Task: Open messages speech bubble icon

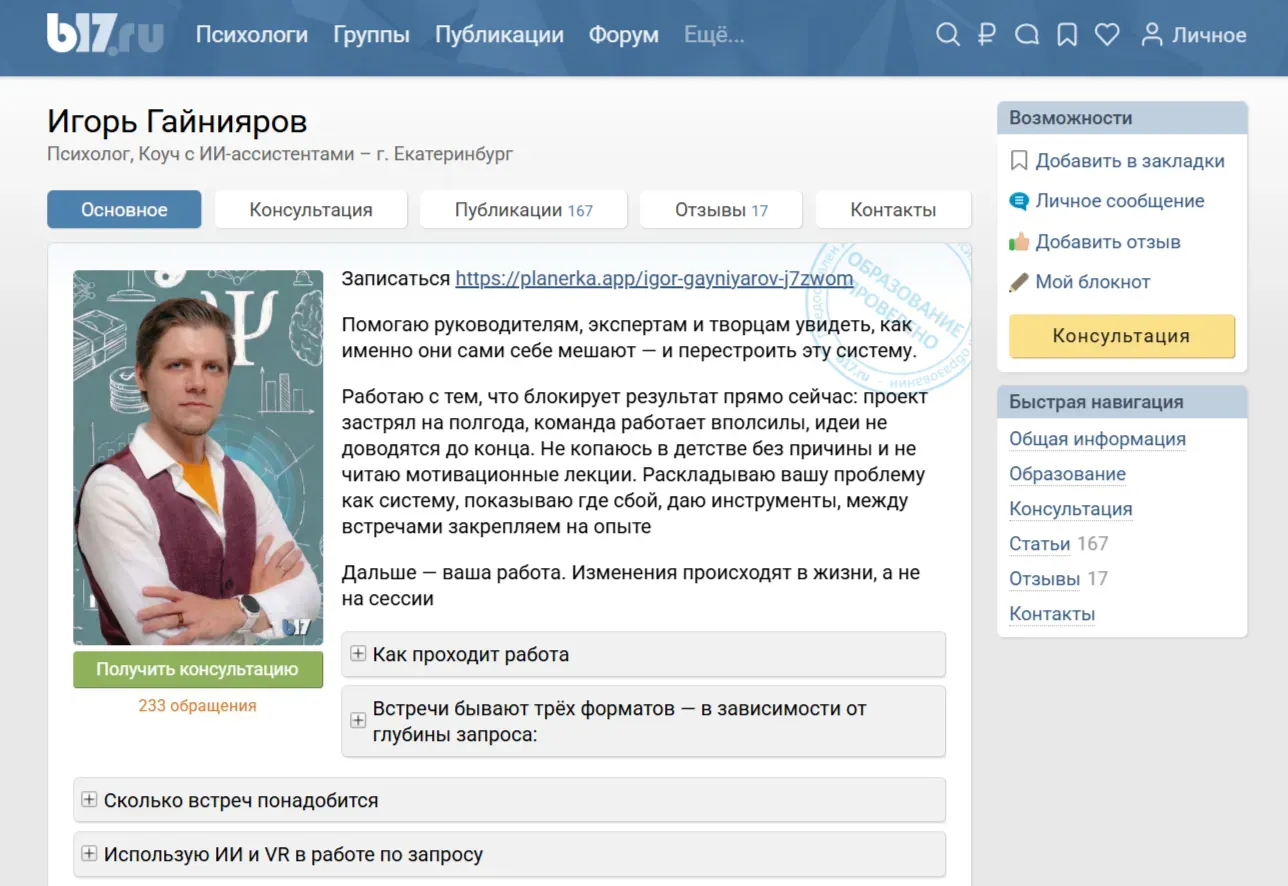Action: (1027, 35)
